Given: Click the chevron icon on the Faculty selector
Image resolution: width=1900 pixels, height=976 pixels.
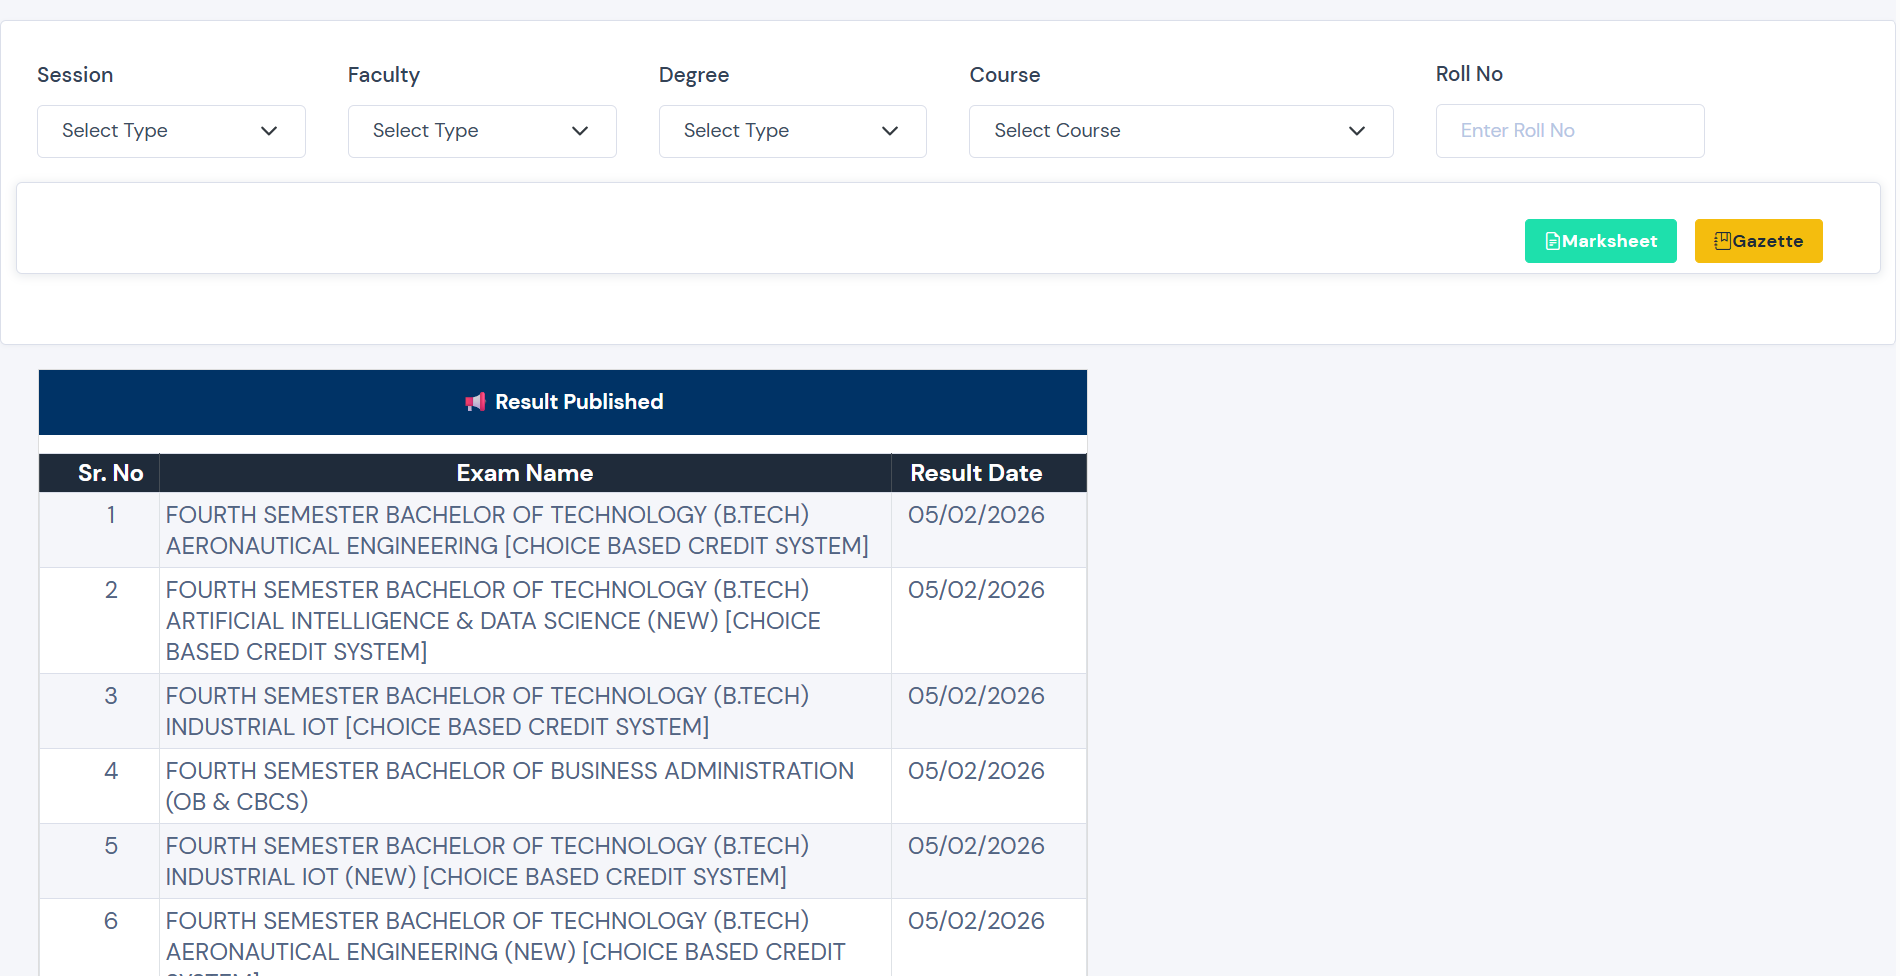Looking at the screenshot, I should 580,131.
